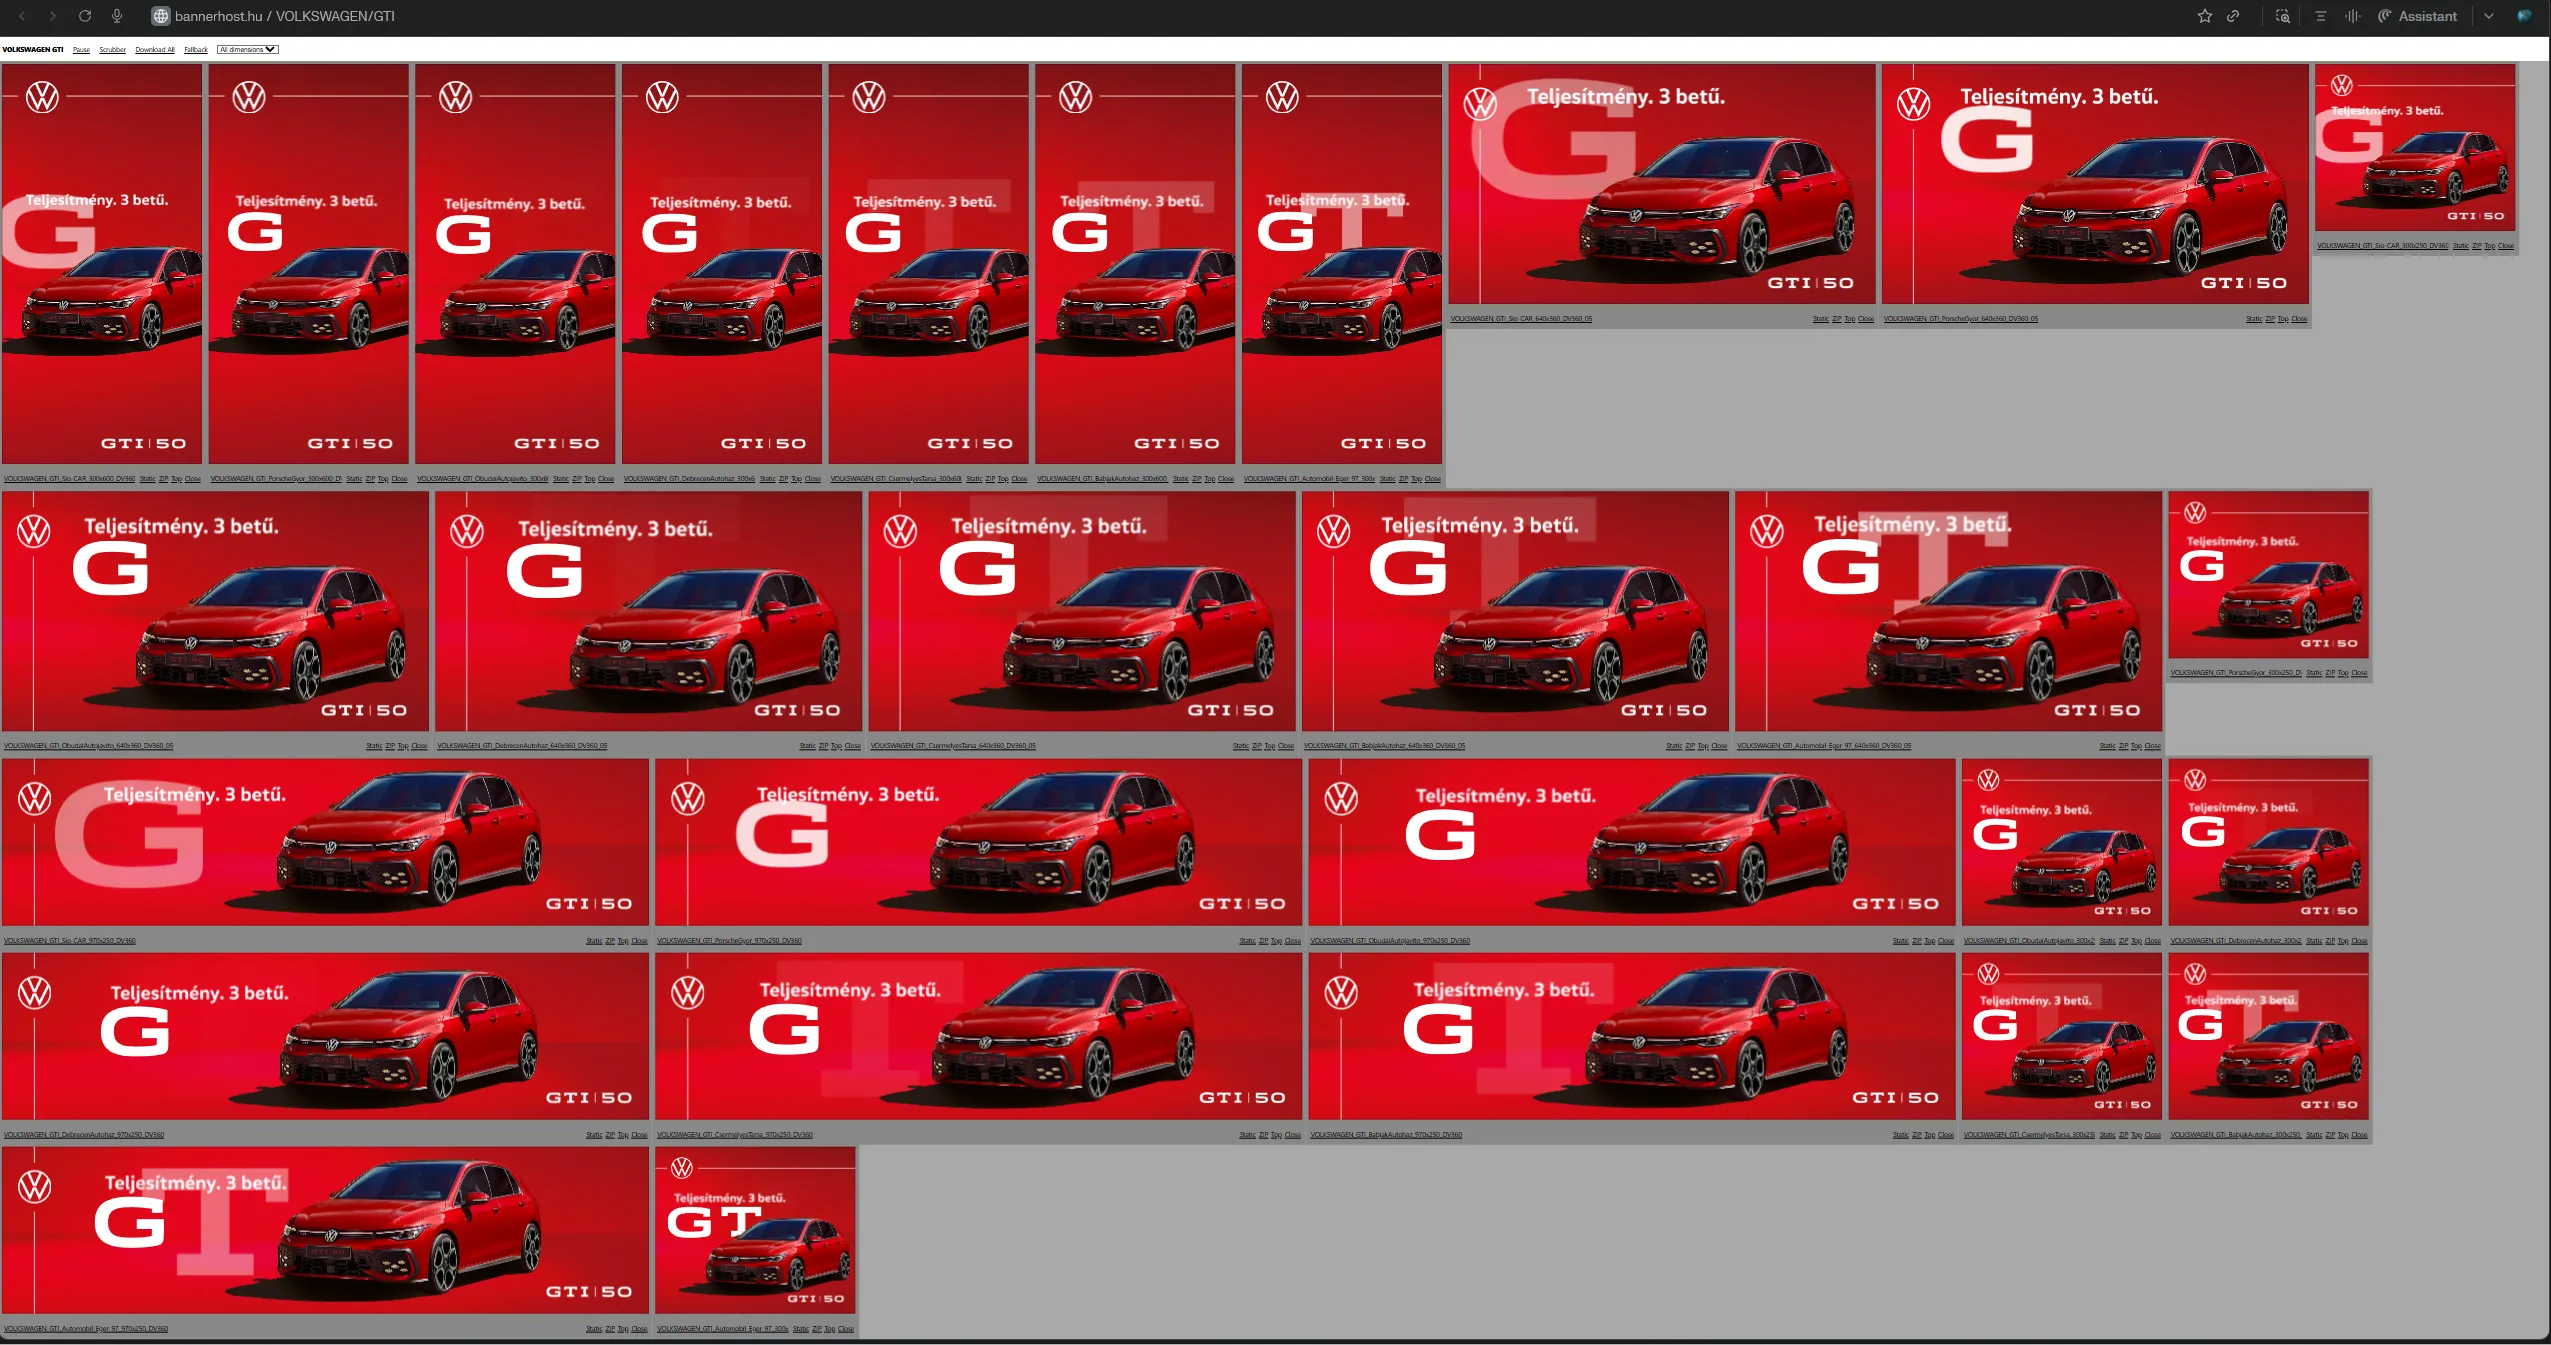Click Static under Automobil Eger 300x250 banner
This screenshot has width=2551, height=1345.
(x=801, y=1329)
